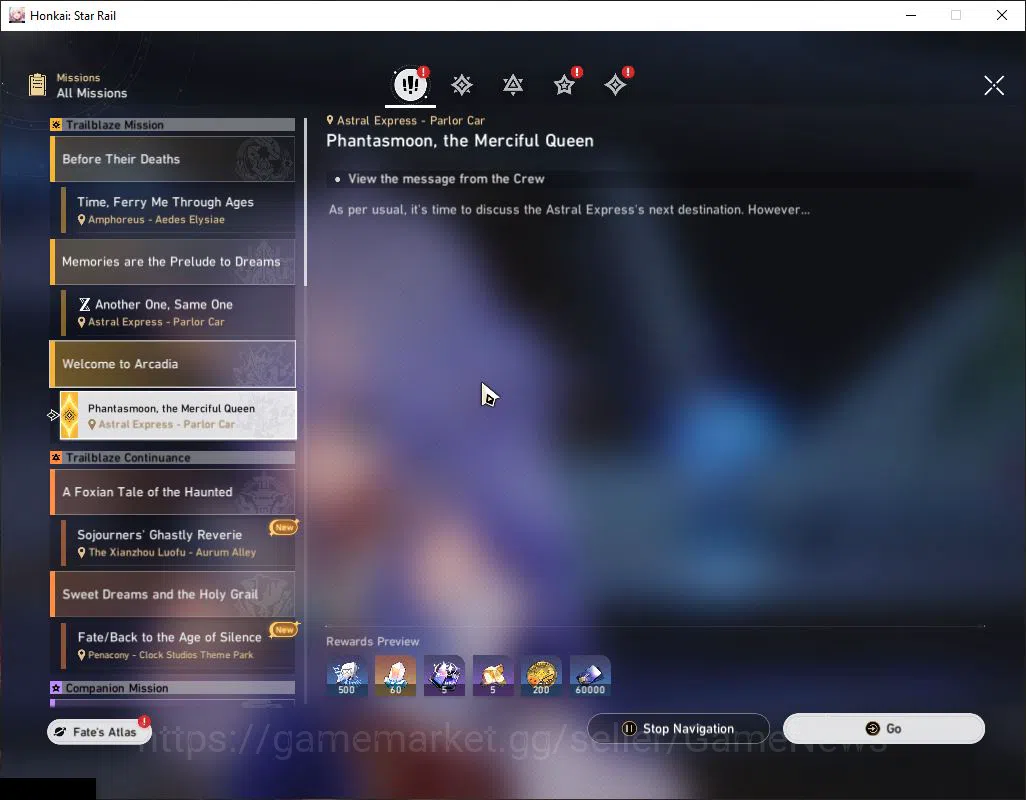
Task: Select Time, Ferry Me Through Ages mission
Action: (x=178, y=210)
